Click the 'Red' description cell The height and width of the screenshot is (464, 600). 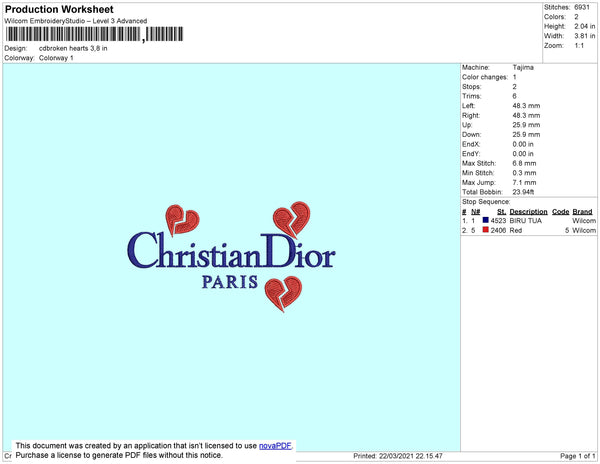(x=516, y=230)
